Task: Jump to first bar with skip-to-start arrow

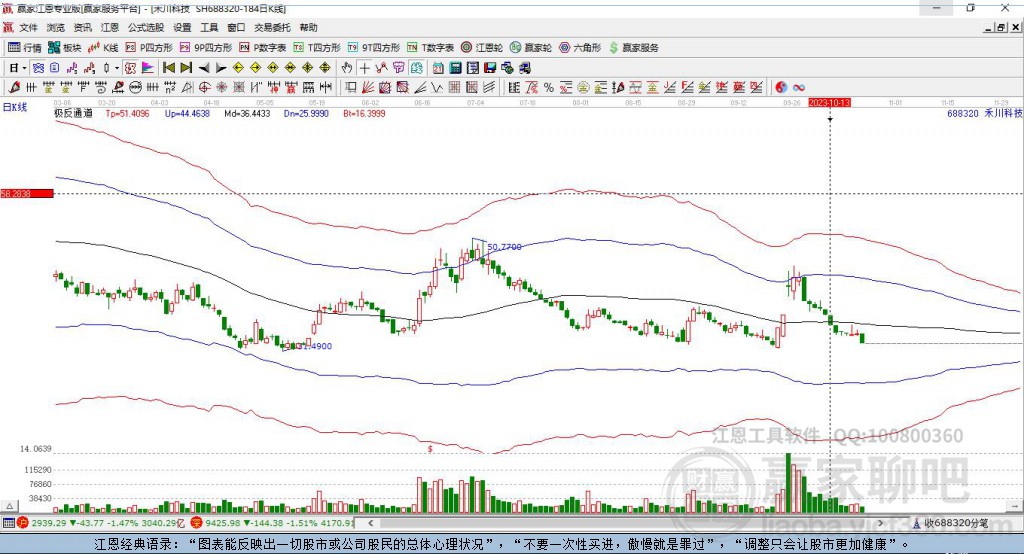Action: (169, 68)
